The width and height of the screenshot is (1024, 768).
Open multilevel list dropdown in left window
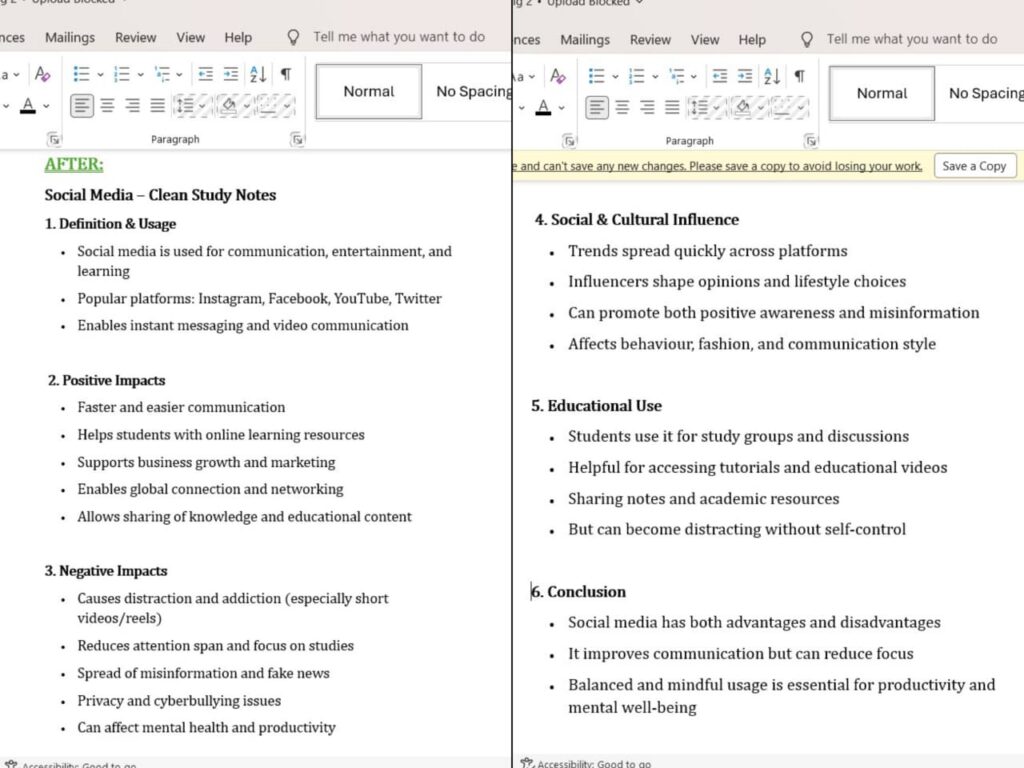(x=179, y=74)
